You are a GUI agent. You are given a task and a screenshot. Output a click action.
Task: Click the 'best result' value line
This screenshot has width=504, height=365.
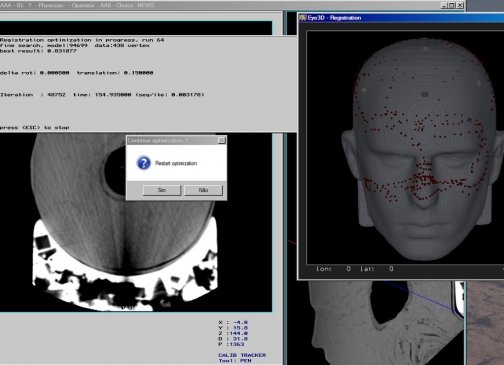click(38, 51)
